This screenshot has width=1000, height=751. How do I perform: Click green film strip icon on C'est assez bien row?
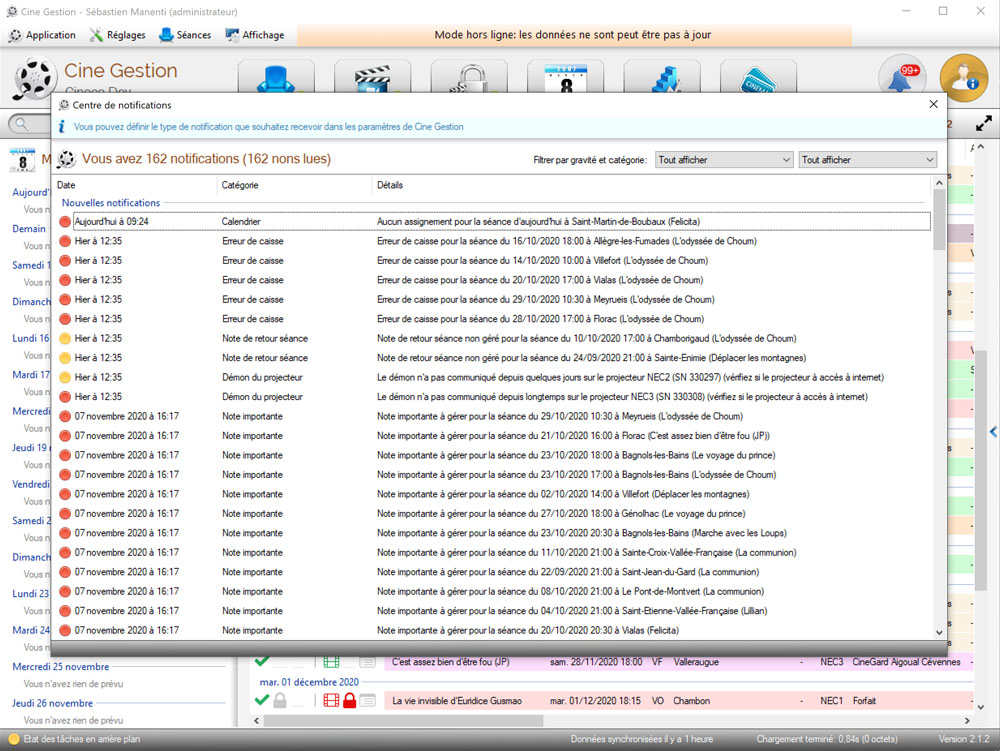pos(331,662)
